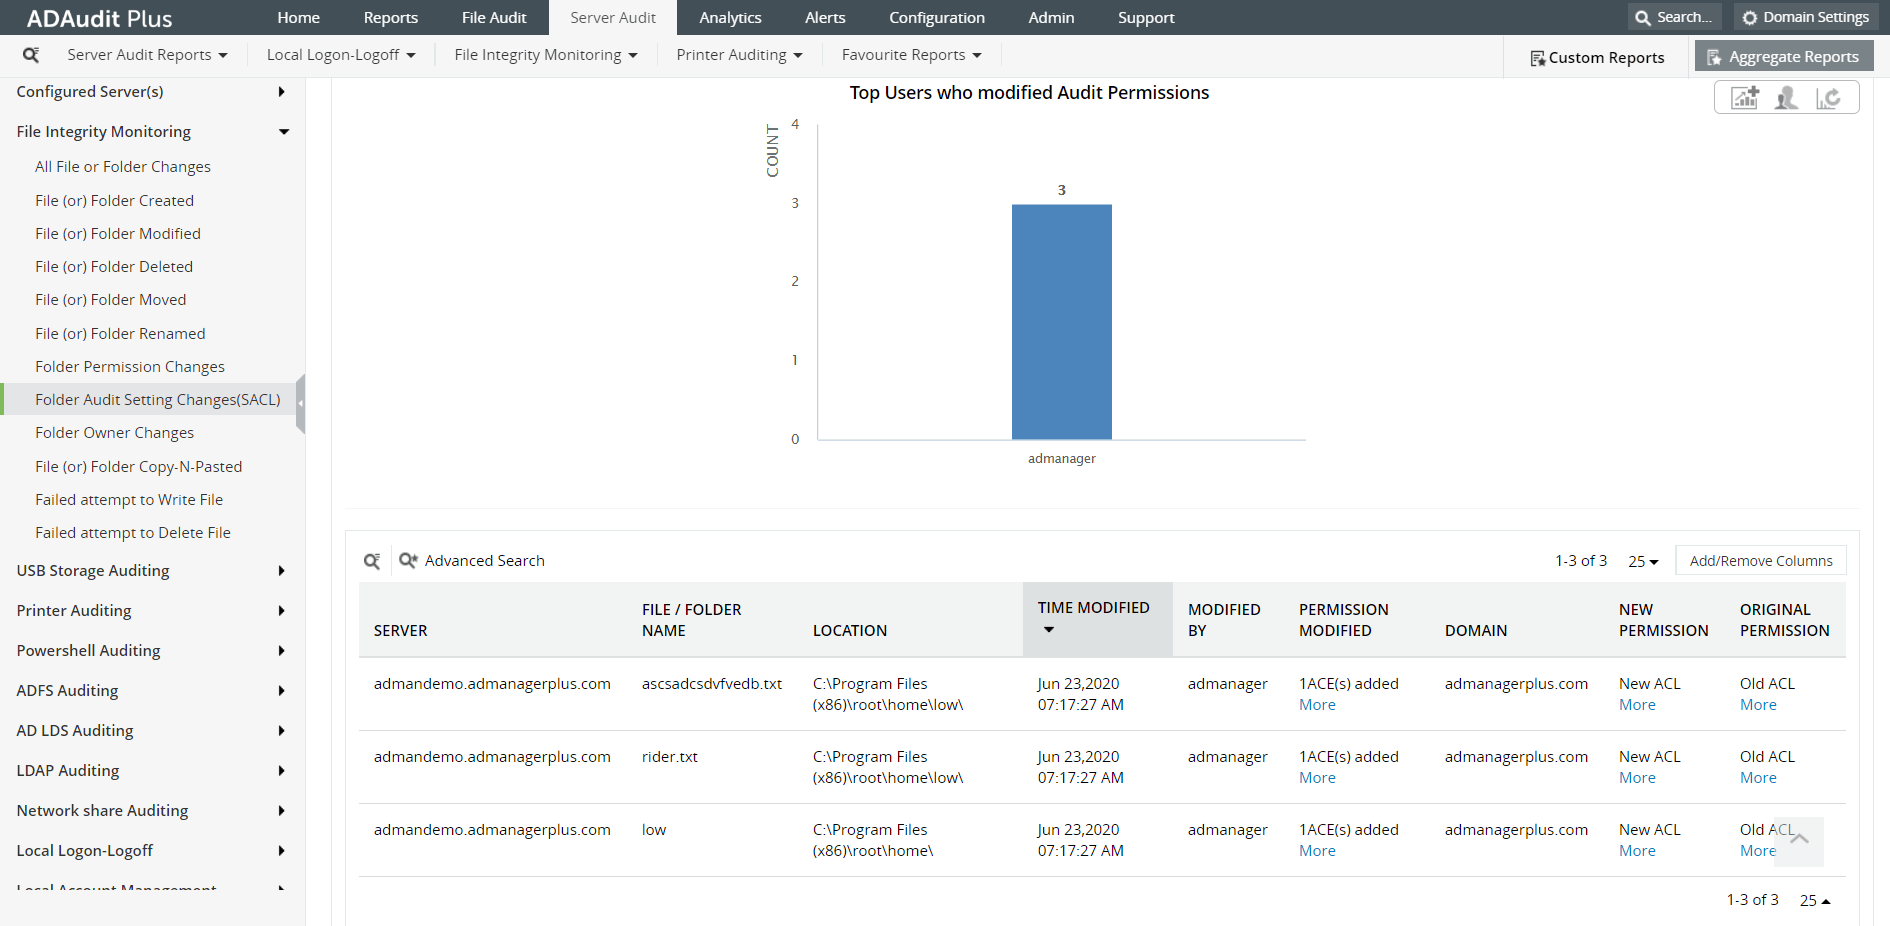This screenshot has height=926, width=1890.
Task: Switch to the Alerts tab
Action: 825,18
